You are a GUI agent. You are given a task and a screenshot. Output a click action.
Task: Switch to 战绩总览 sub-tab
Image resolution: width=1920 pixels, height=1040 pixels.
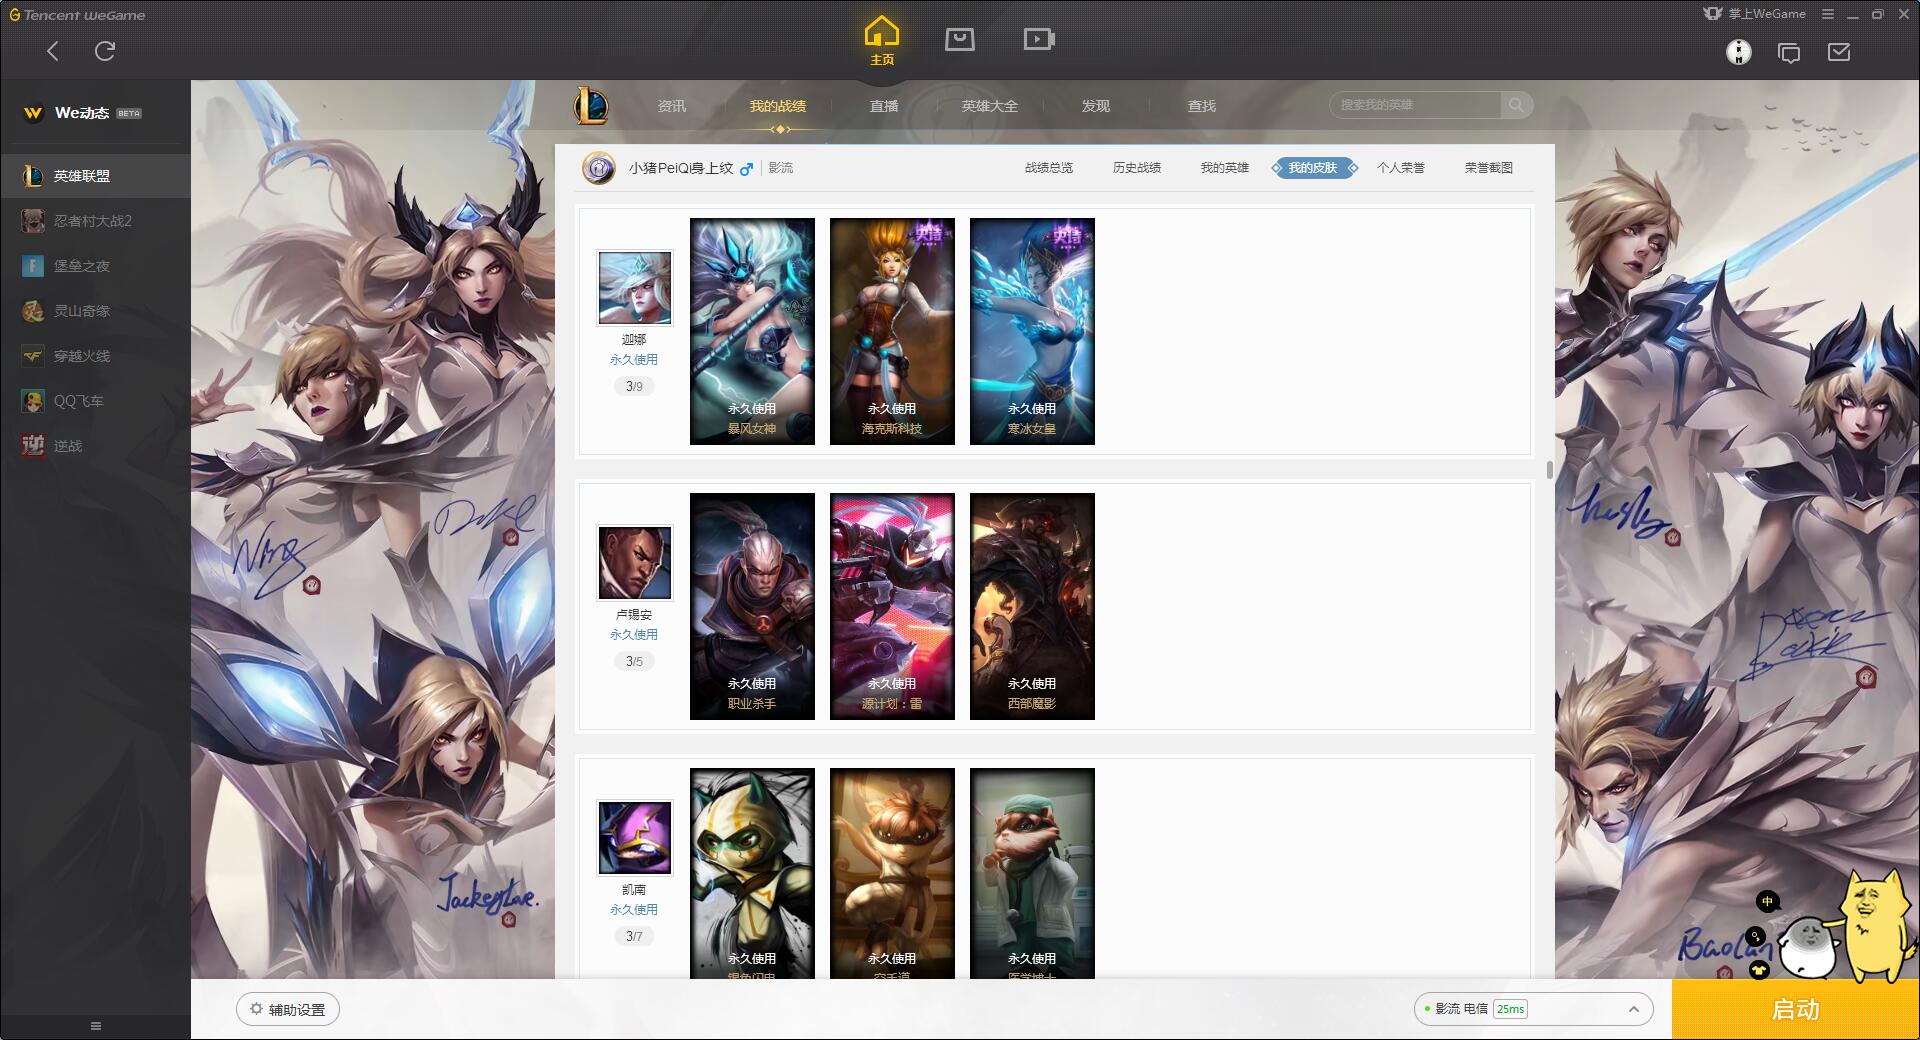(x=1049, y=168)
